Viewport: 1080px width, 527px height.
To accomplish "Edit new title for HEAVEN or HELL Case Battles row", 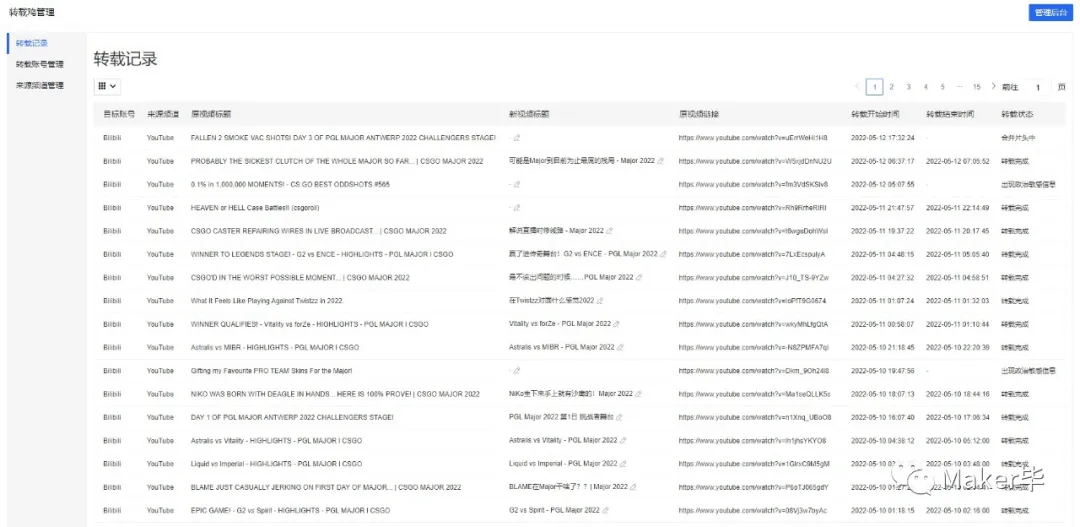I will [517, 208].
